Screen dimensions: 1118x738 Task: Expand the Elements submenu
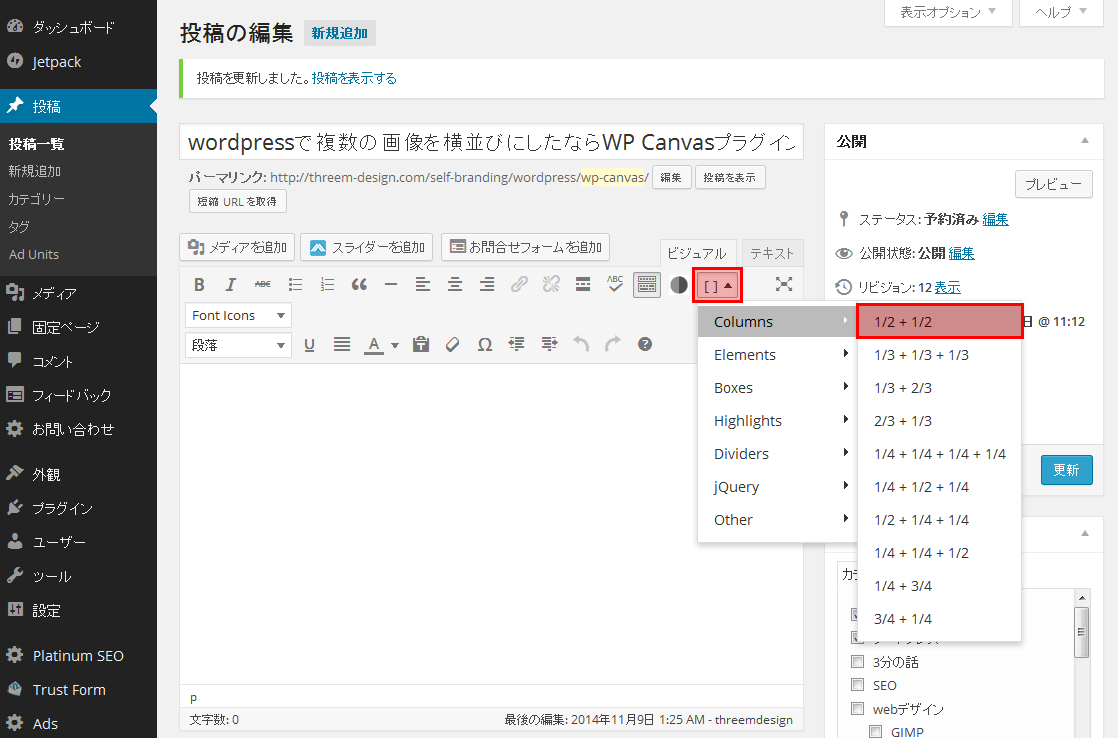pos(777,354)
